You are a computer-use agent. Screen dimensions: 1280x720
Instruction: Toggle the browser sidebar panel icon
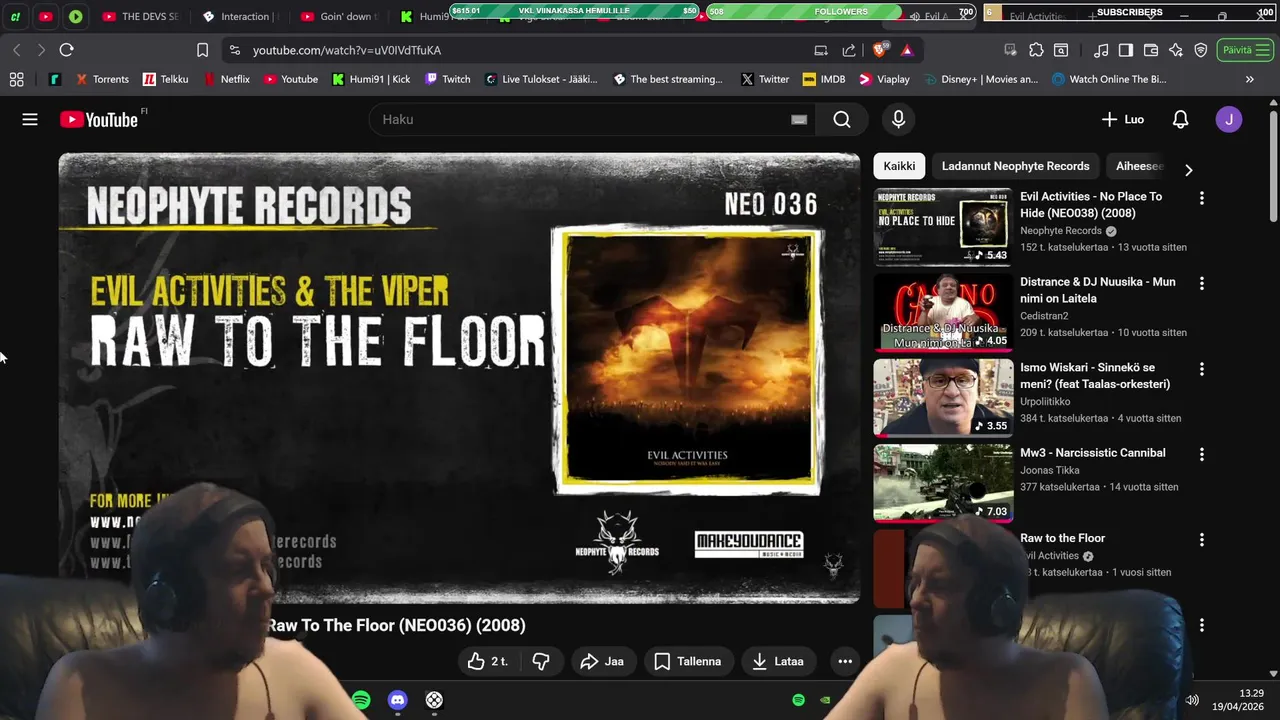1126,50
